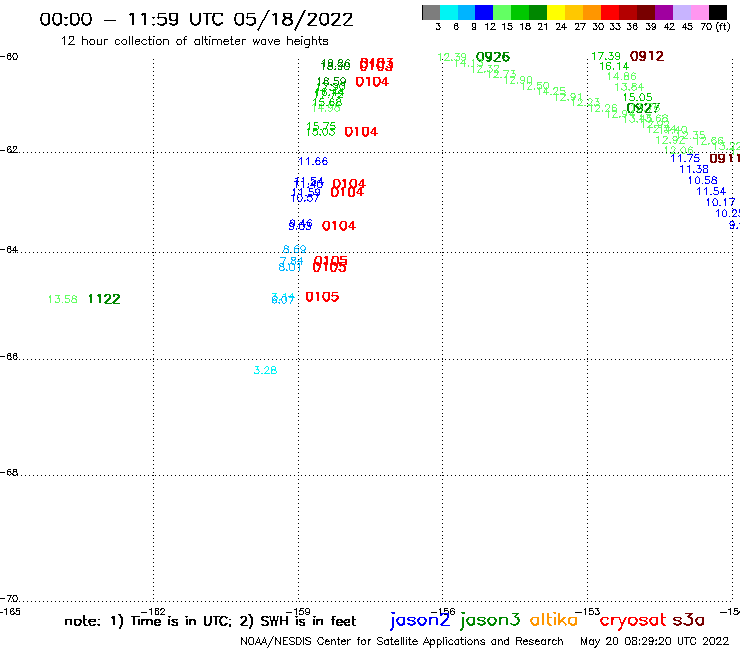
Task: Click the green "16.14" value
Action: [614, 67]
